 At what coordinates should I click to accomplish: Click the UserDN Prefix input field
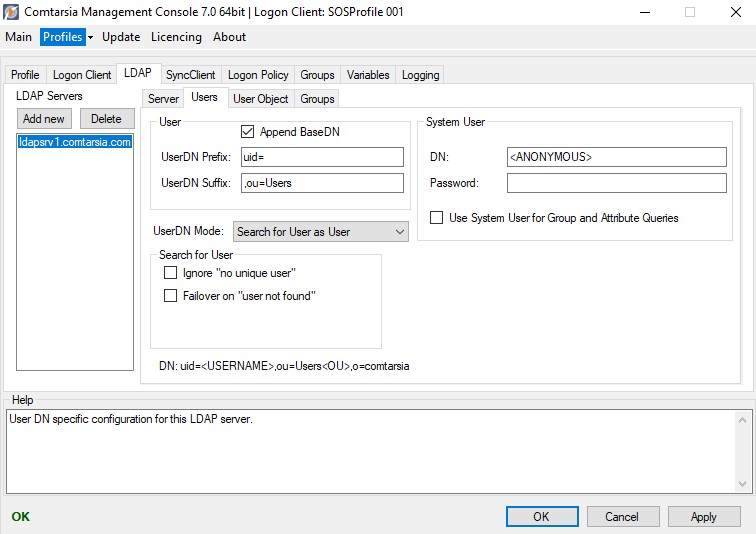pyautogui.click(x=321, y=157)
